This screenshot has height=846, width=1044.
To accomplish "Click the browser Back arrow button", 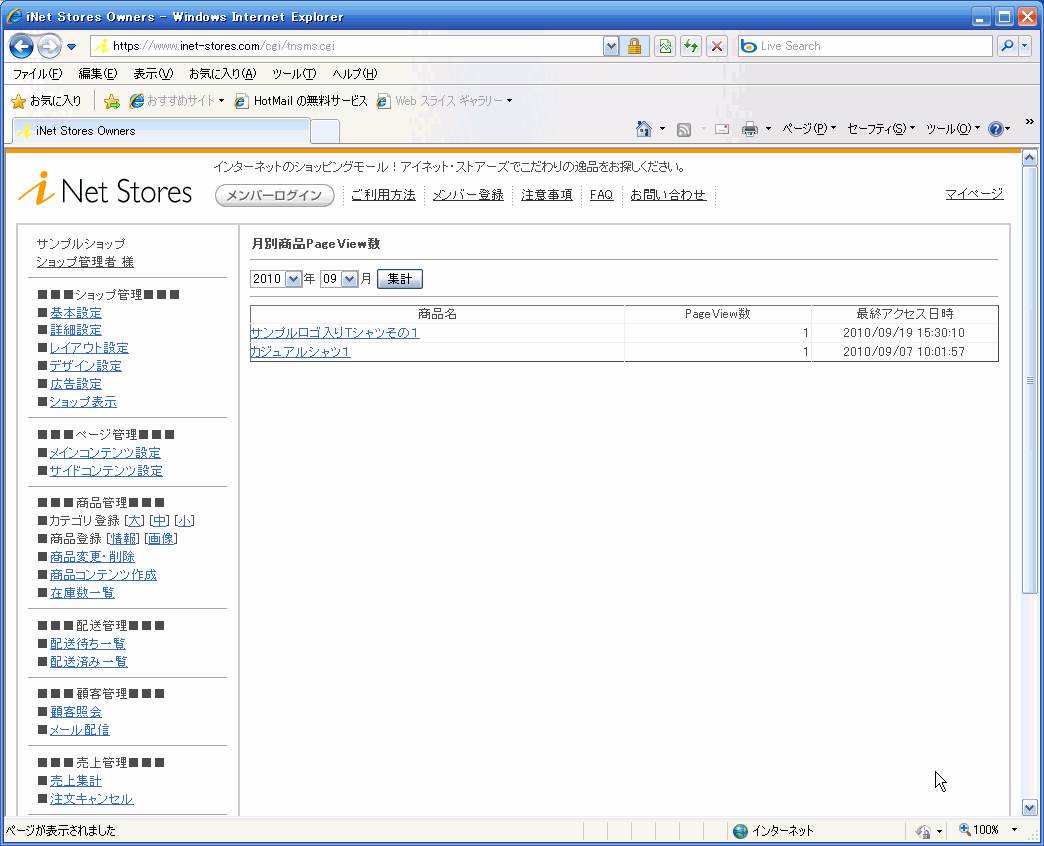I will (x=21, y=46).
